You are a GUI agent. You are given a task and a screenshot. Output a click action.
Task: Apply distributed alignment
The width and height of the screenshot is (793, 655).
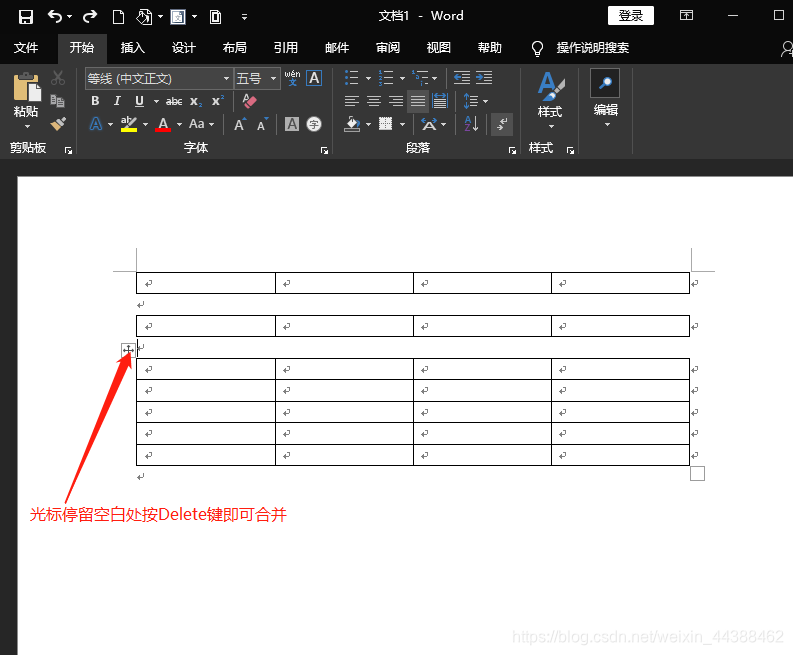[x=440, y=101]
